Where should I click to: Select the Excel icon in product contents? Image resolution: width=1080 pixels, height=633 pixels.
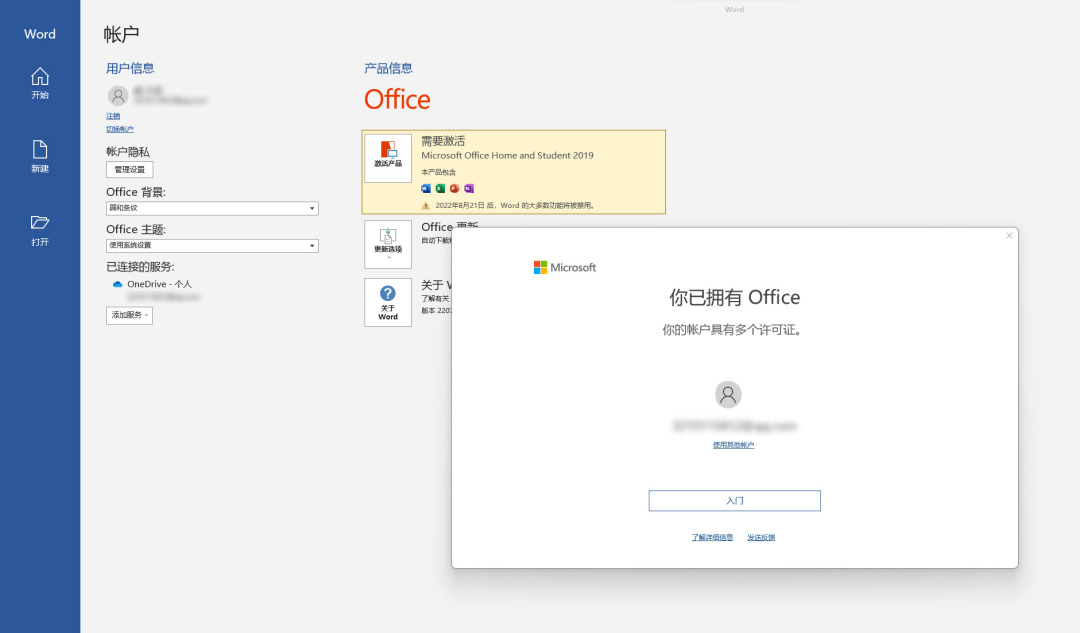(x=440, y=188)
